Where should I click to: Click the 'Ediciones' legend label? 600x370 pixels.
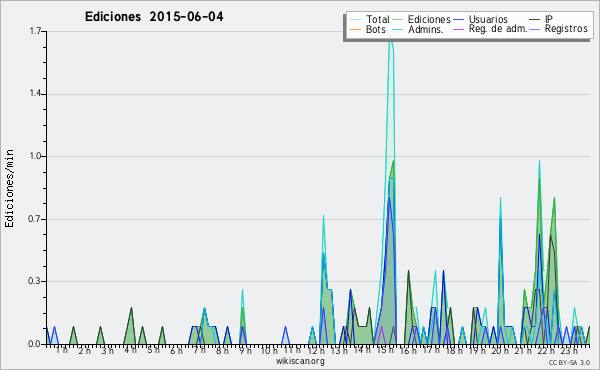click(429, 19)
